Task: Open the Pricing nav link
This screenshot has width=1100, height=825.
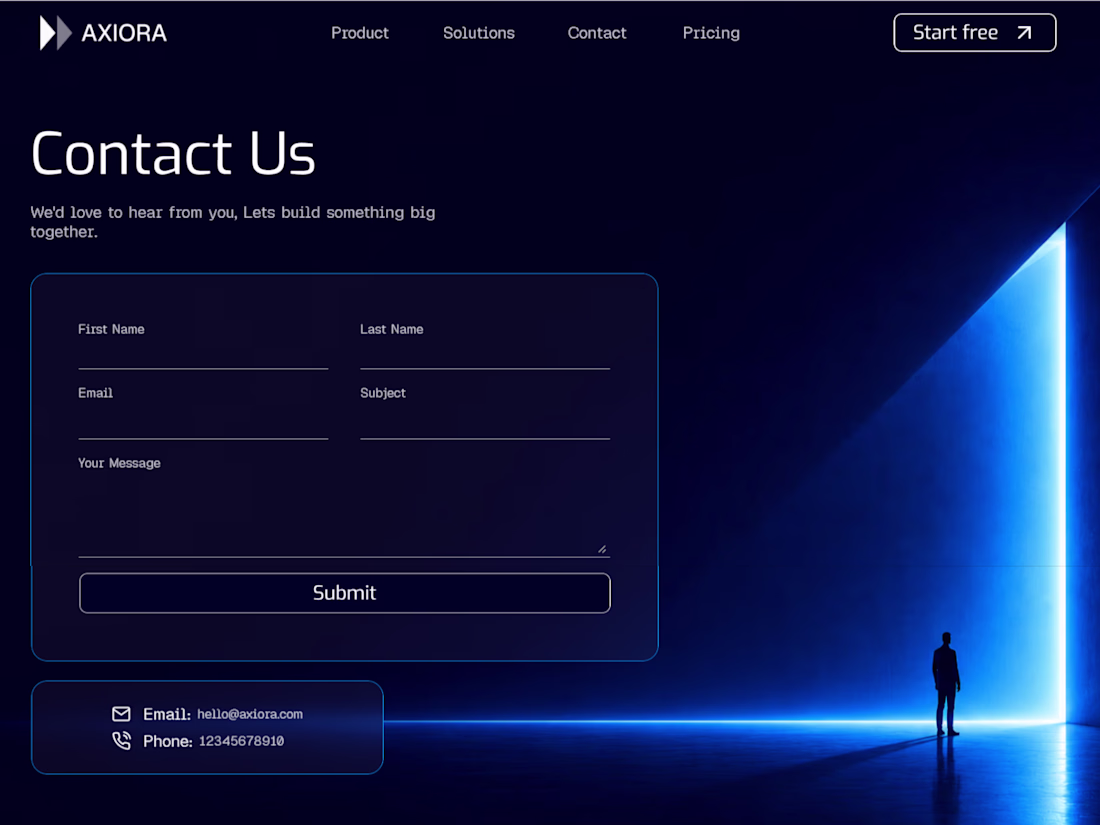Action: [711, 33]
